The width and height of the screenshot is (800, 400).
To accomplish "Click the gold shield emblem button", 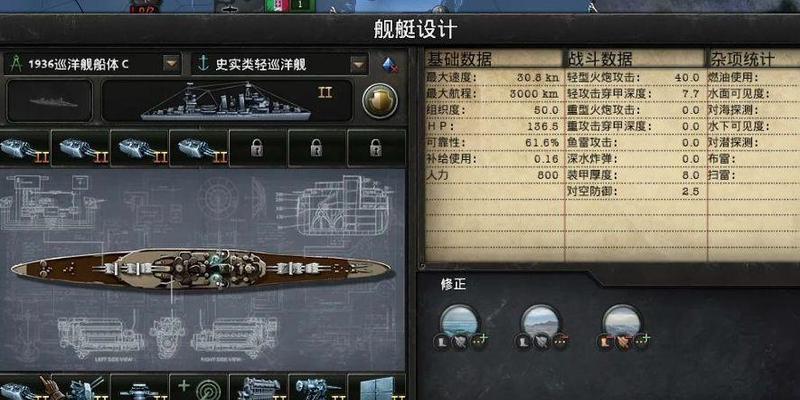I will tap(380, 101).
